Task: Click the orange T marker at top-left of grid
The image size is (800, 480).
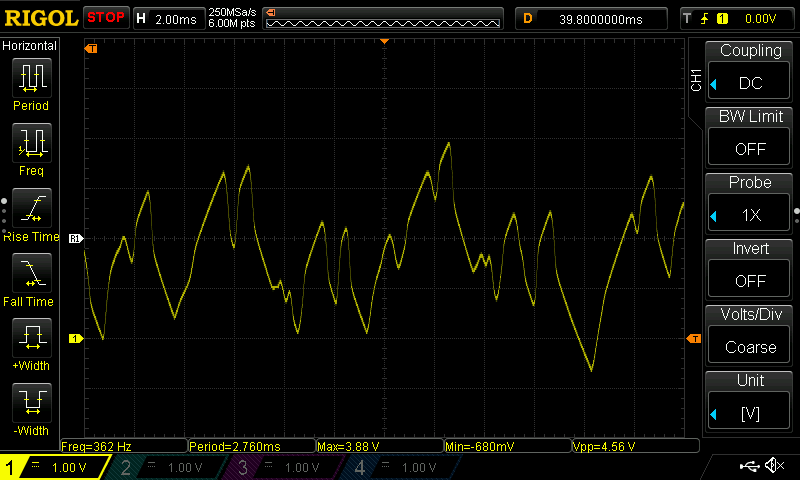Action: point(91,48)
